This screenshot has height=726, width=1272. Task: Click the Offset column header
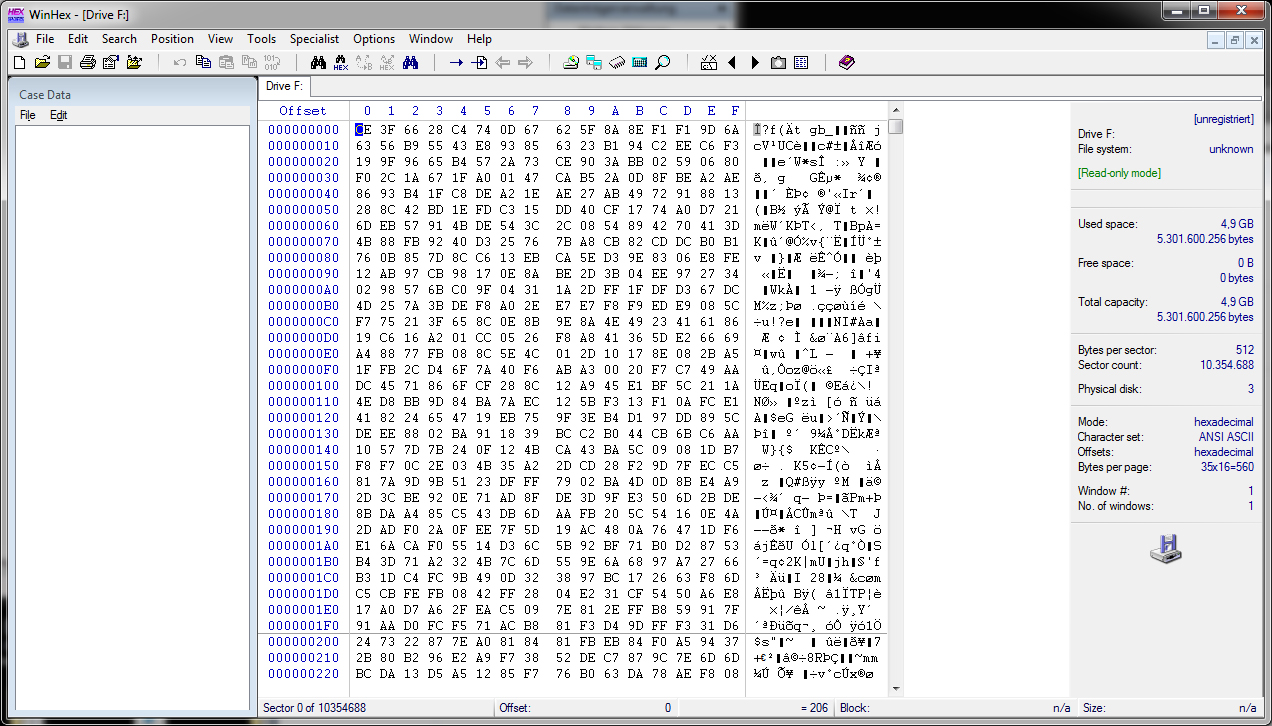(x=302, y=111)
